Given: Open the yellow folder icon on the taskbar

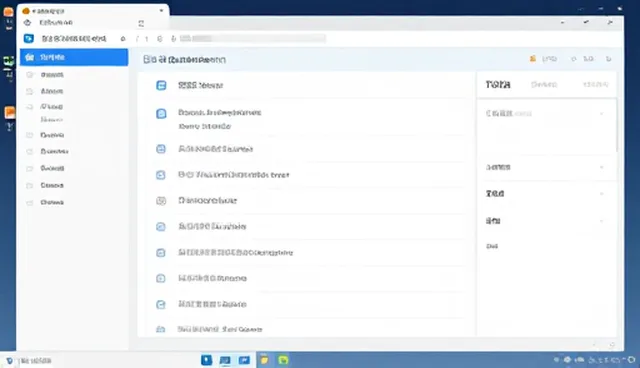Looking at the screenshot, I should 264,360.
